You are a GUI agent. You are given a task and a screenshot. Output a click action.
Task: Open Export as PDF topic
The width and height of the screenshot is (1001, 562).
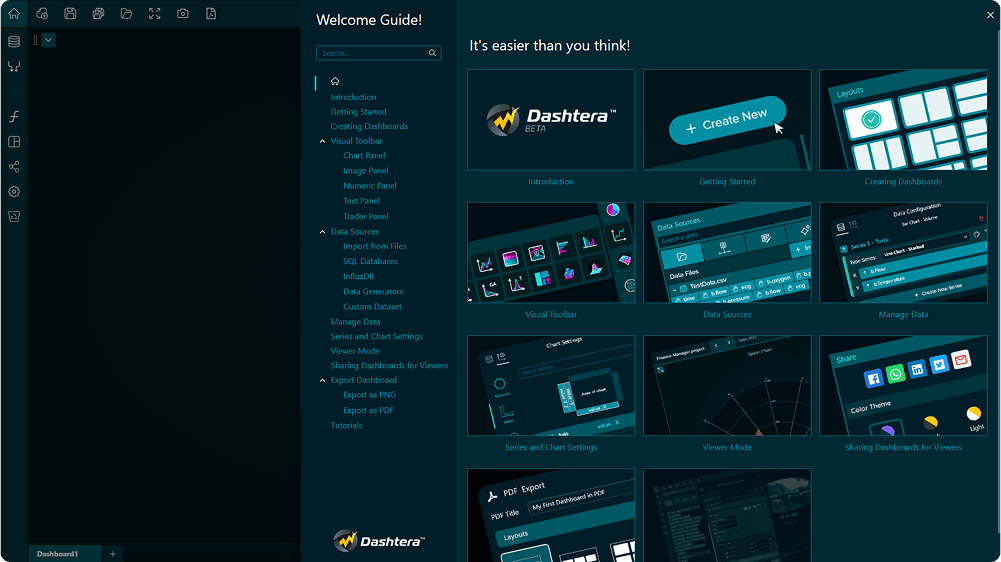[368, 410]
